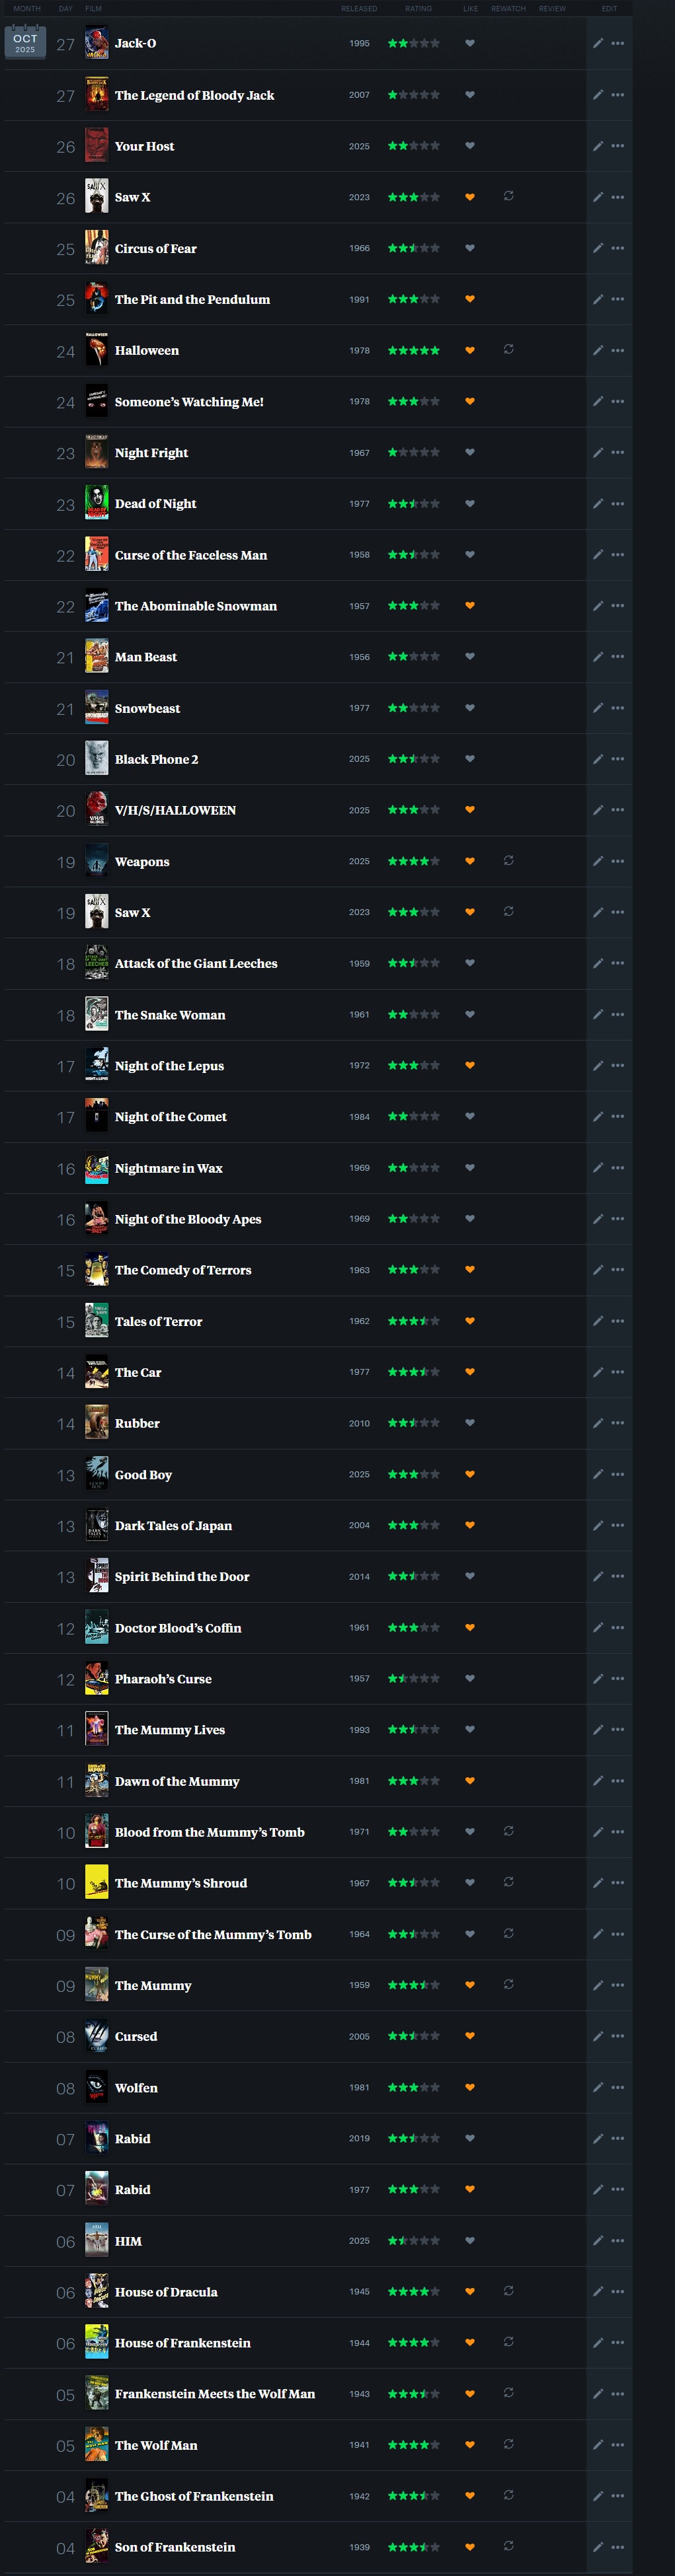The width and height of the screenshot is (675, 2576).
Task: Open The Curse of the Mummy's Tomb
Action: click(x=213, y=1935)
